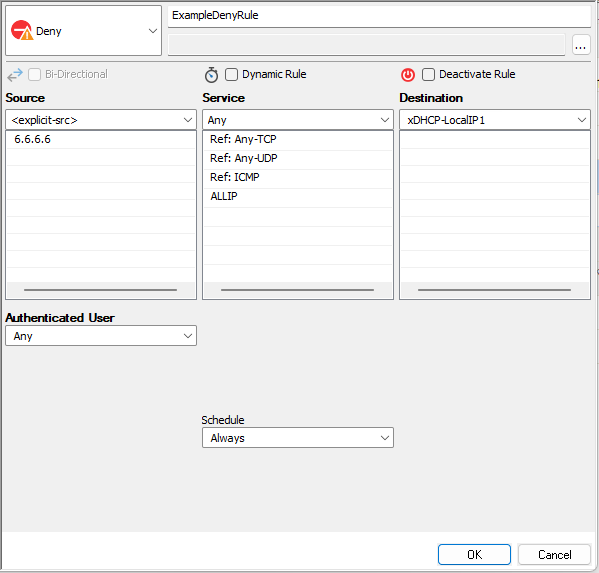Click the ExampleDenyRule name field
Screen dimensions: 599x573
(x=379, y=15)
